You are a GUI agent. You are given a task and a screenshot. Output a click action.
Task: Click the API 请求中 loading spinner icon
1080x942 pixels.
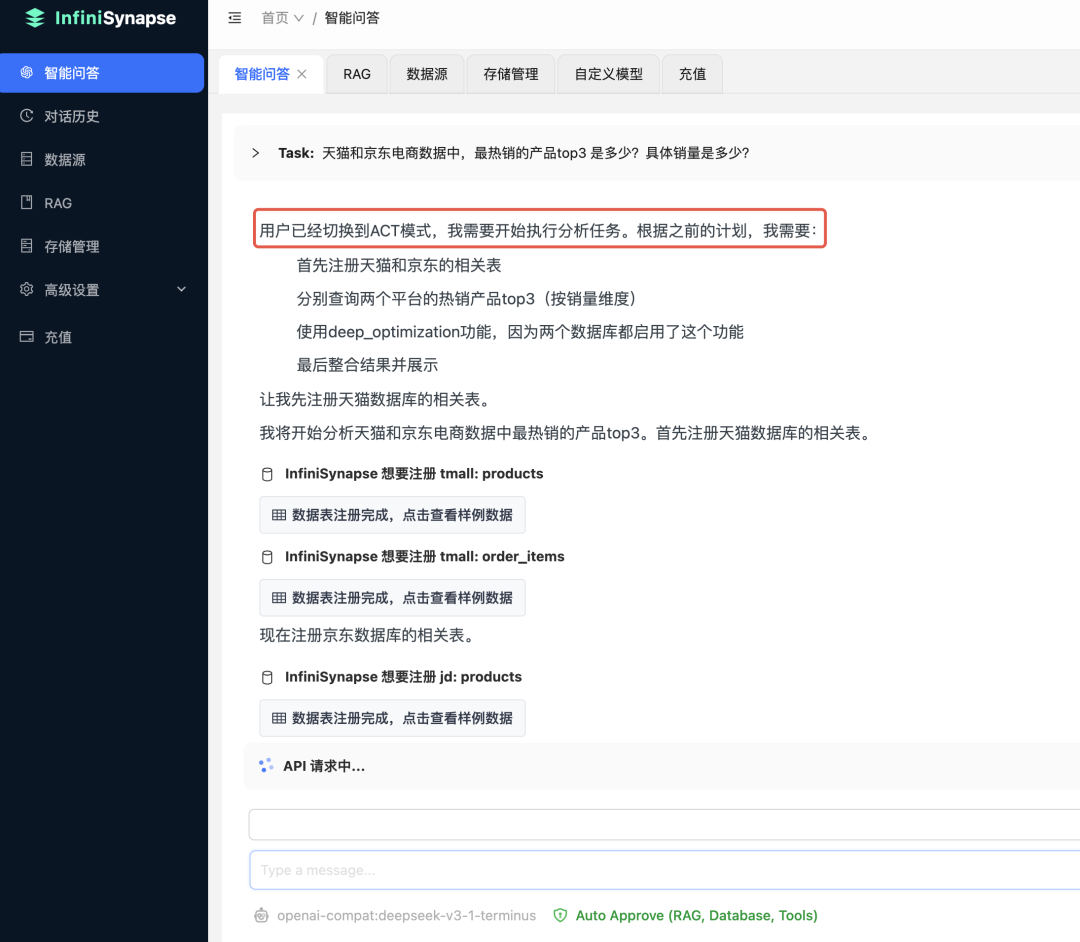click(x=266, y=766)
